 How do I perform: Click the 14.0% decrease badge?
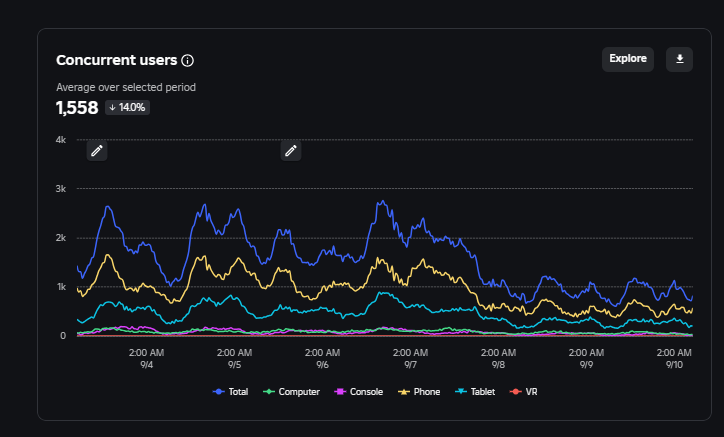[x=127, y=108]
